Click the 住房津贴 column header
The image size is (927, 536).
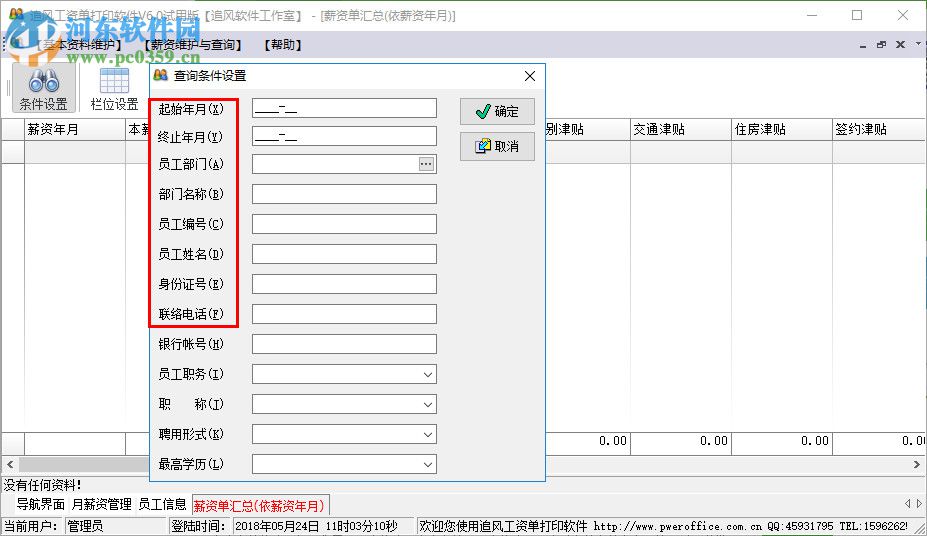(782, 129)
